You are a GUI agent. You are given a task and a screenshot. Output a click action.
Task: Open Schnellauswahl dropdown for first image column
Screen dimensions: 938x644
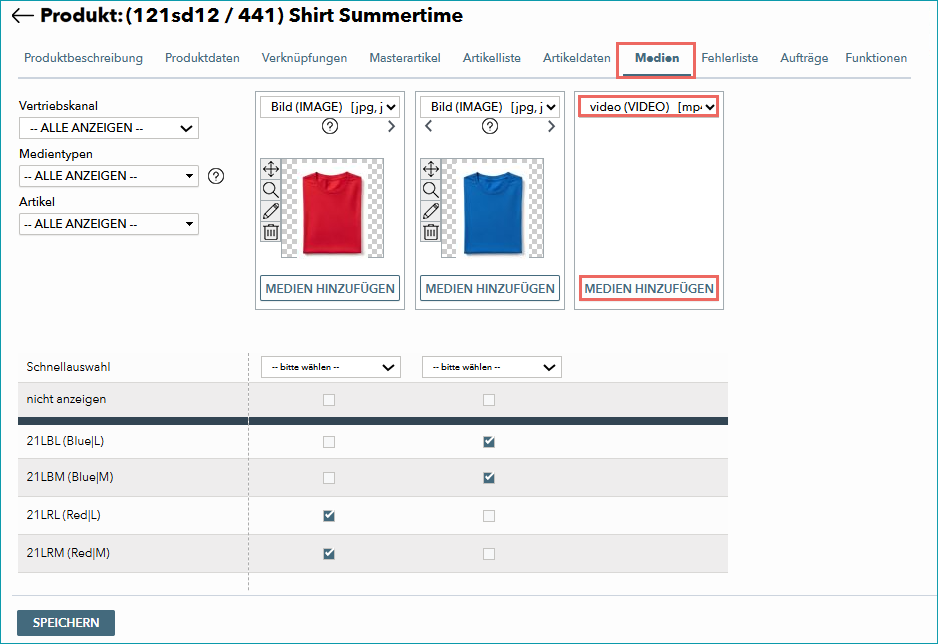point(331,367)
